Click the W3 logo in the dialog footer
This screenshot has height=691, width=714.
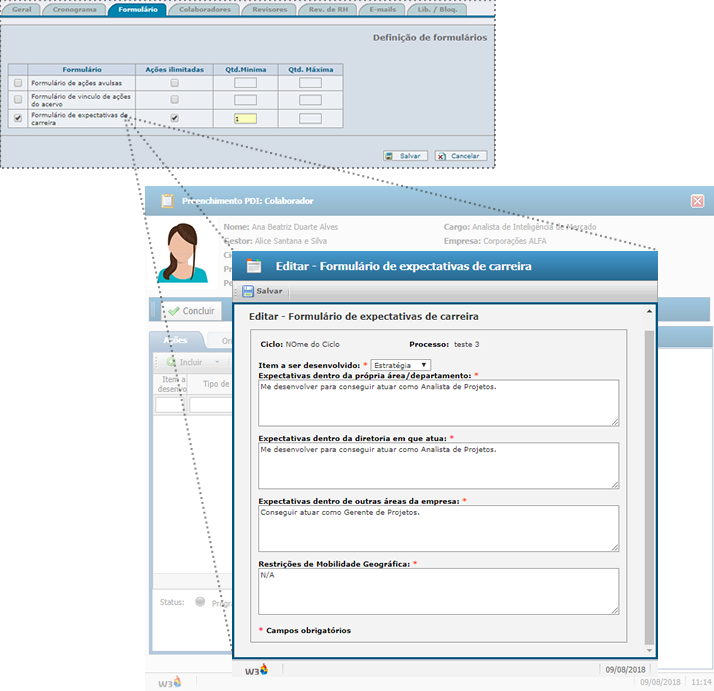click(x=257, y=669)
